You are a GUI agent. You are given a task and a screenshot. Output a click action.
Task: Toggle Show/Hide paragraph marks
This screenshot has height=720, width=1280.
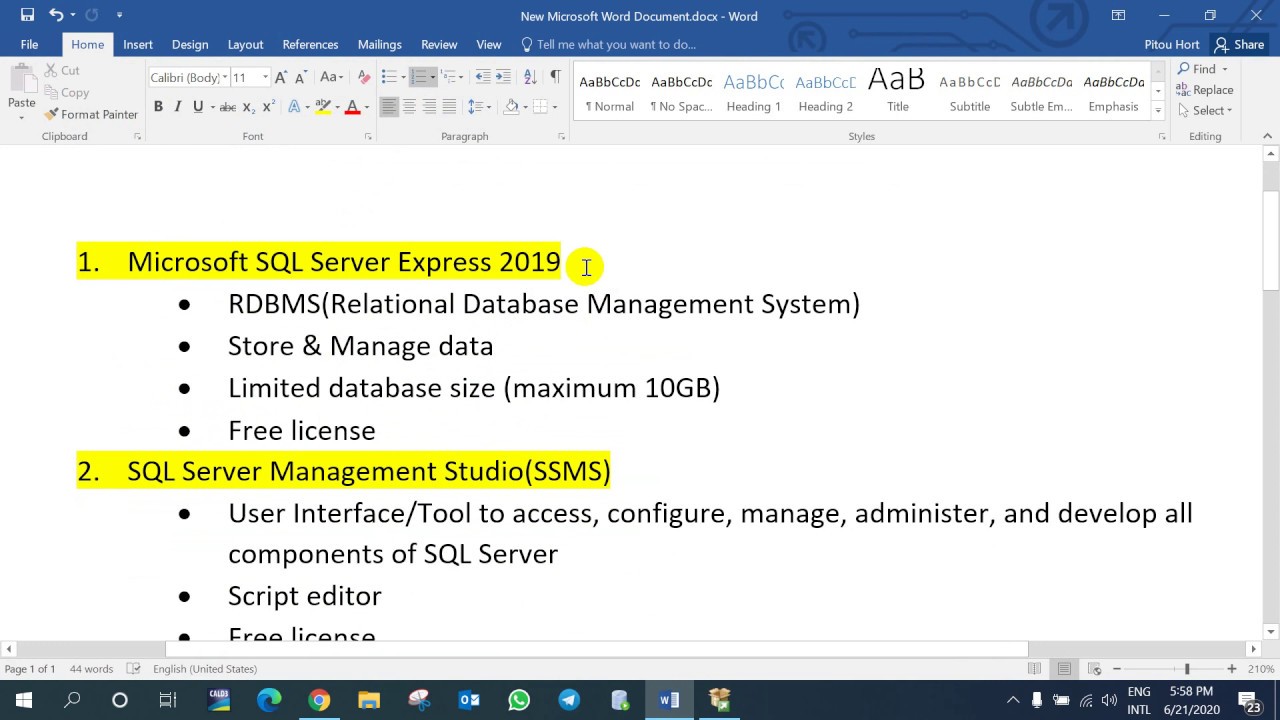coord(555,78)
